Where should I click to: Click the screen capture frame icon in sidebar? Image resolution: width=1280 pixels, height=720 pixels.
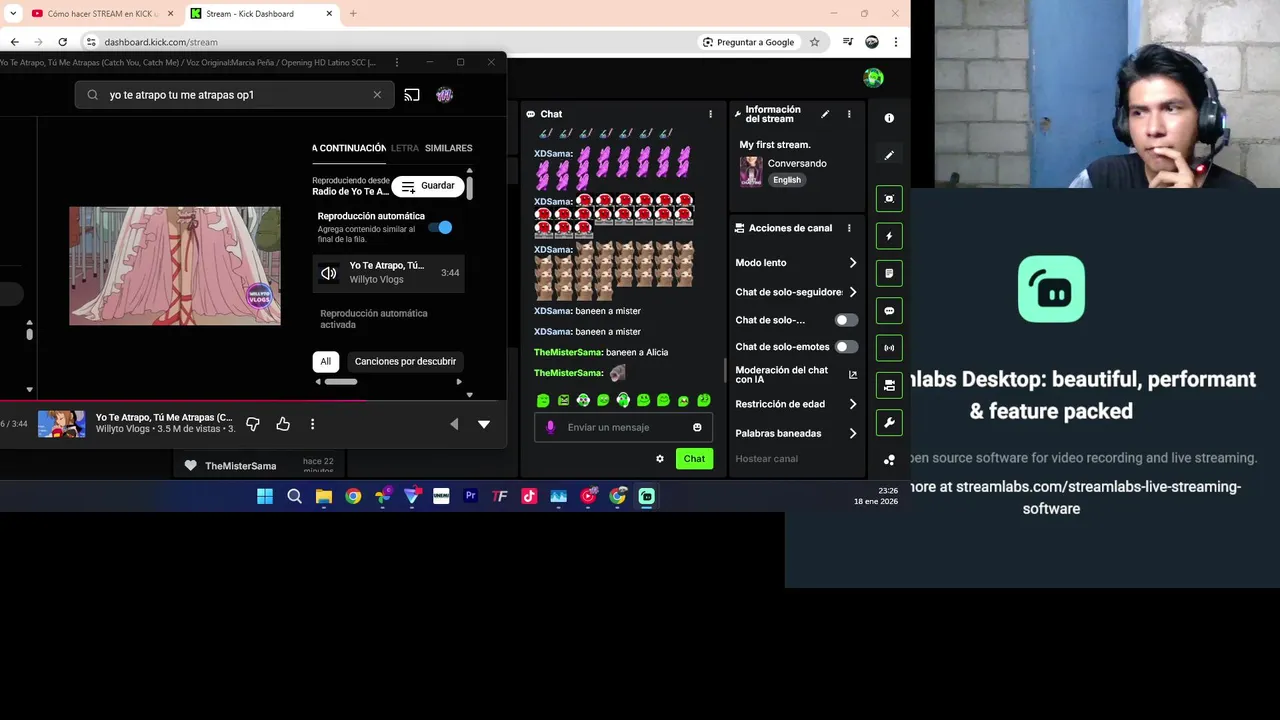click(x=889, y=198)
